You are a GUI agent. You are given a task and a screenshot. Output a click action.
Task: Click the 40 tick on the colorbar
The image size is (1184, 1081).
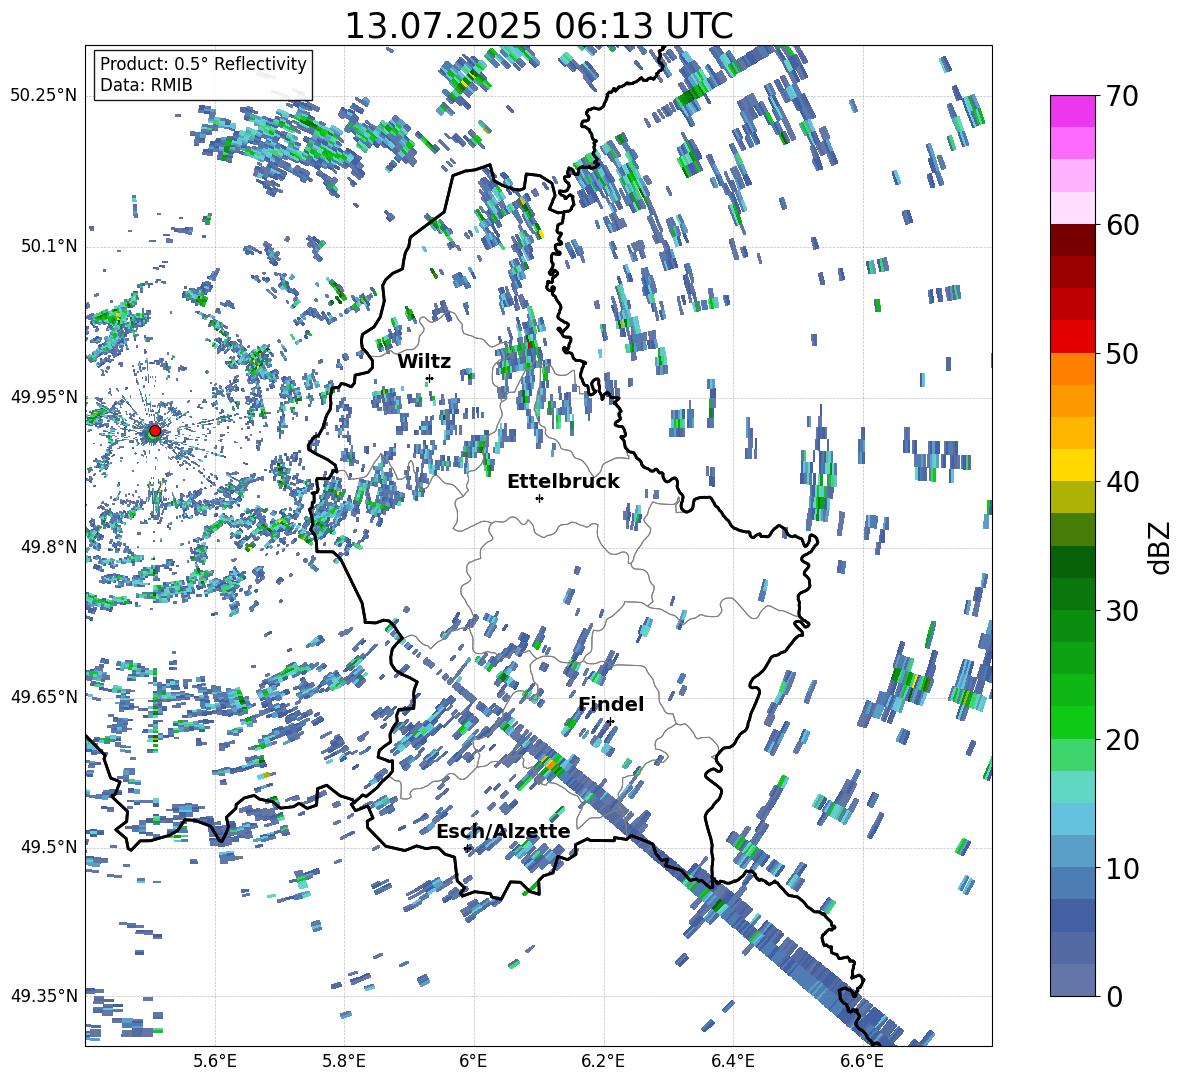[1121, 482]
